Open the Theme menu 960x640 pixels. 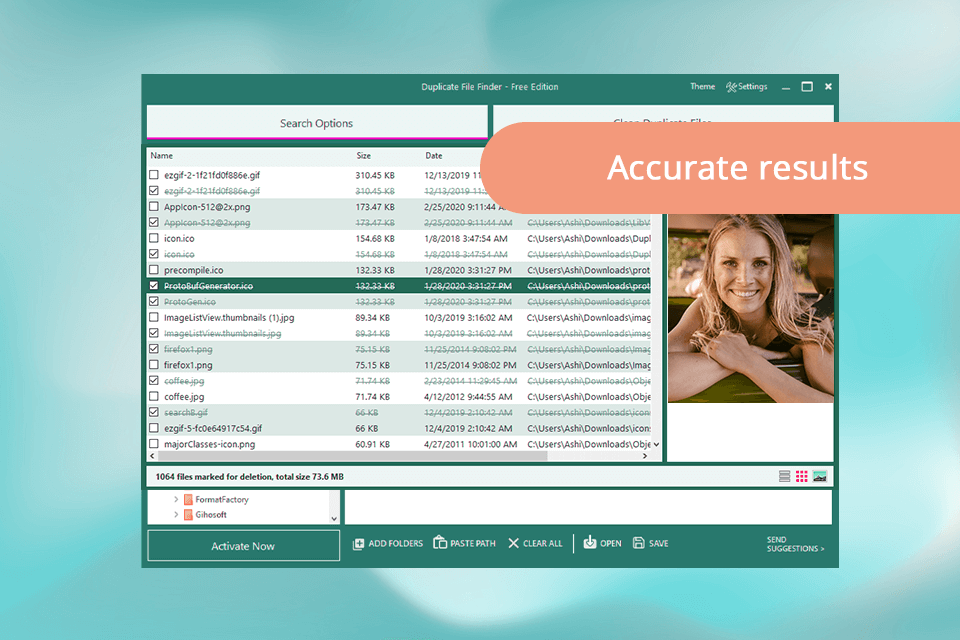[x=702, y=87]
